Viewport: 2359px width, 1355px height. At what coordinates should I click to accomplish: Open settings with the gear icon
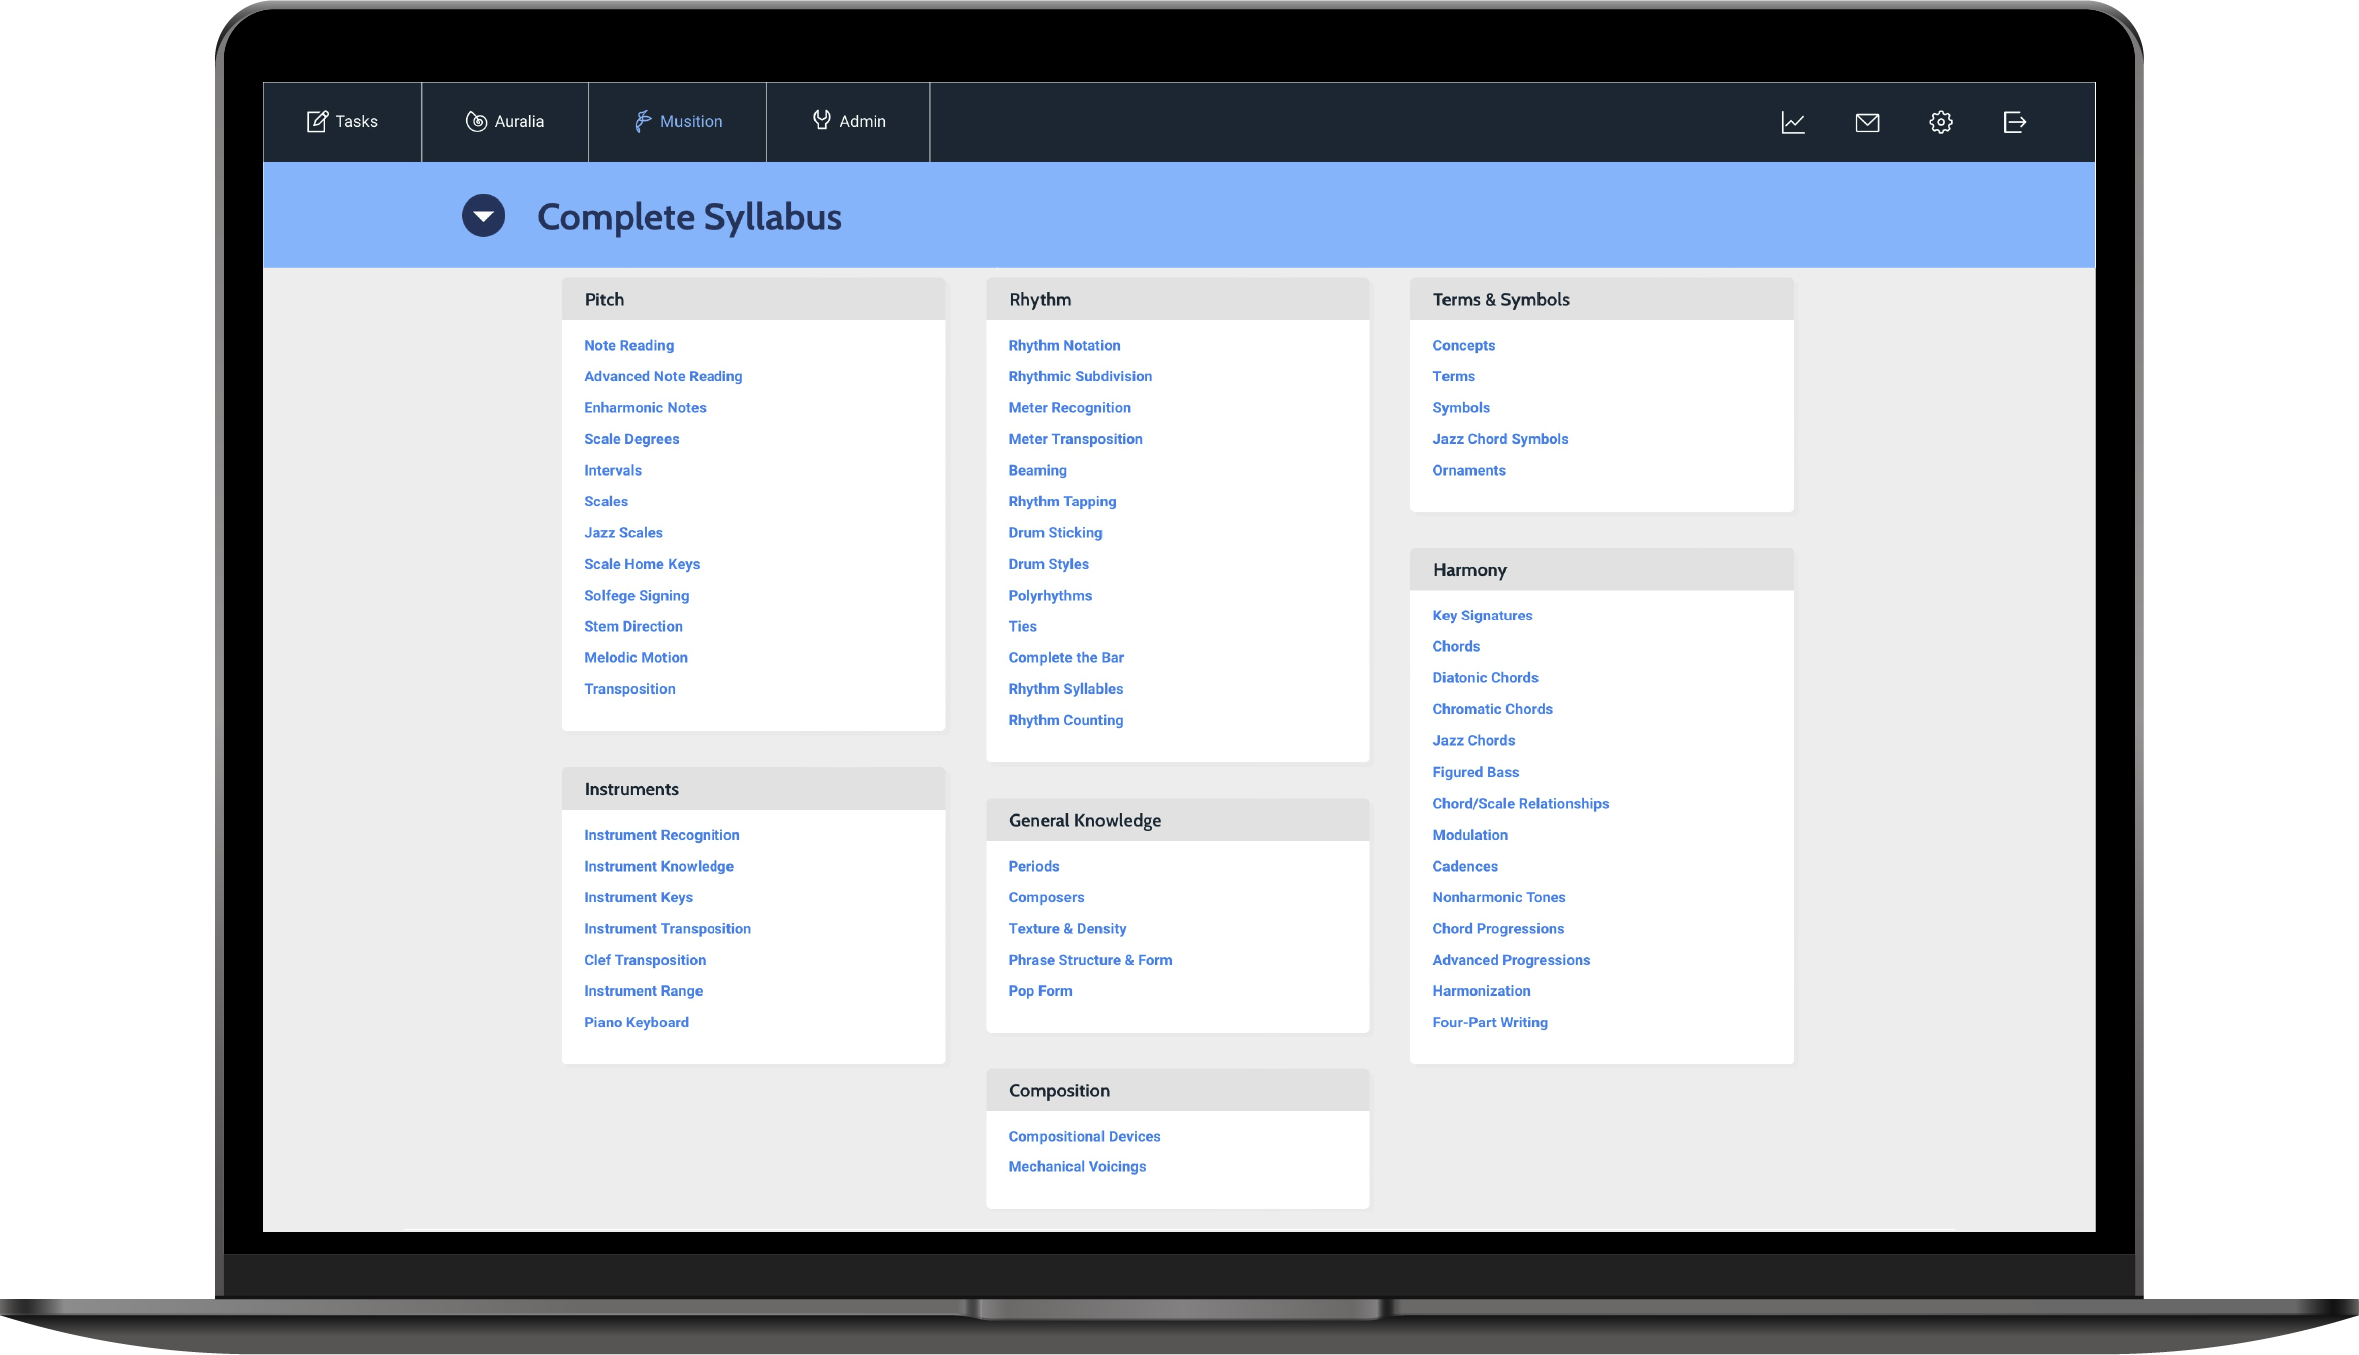pos(1941,122)
